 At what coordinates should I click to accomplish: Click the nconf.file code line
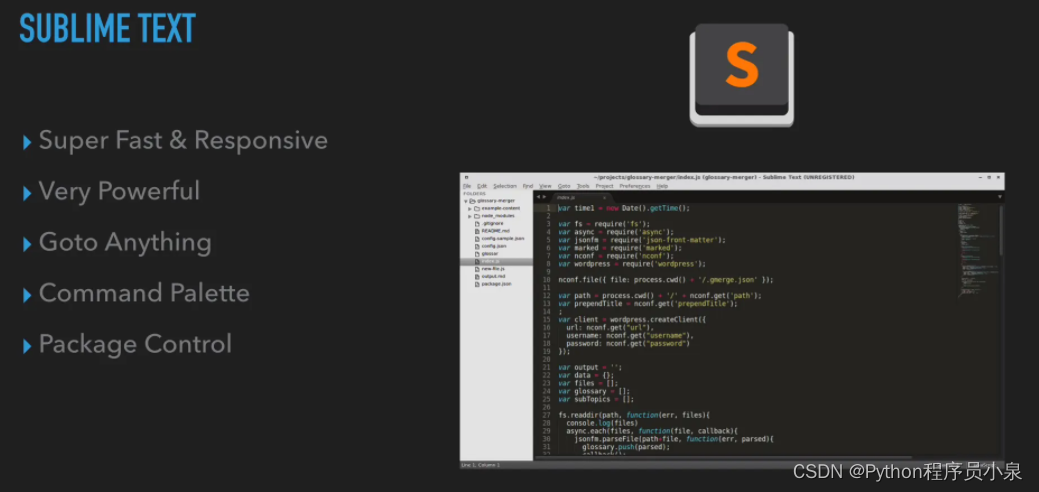point(665,280)
